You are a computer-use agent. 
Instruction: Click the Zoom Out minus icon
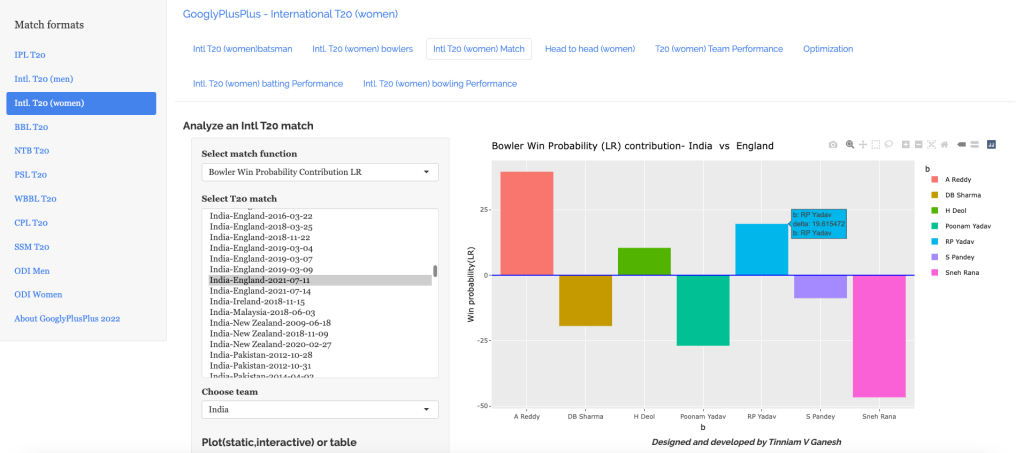pos(919,145)
